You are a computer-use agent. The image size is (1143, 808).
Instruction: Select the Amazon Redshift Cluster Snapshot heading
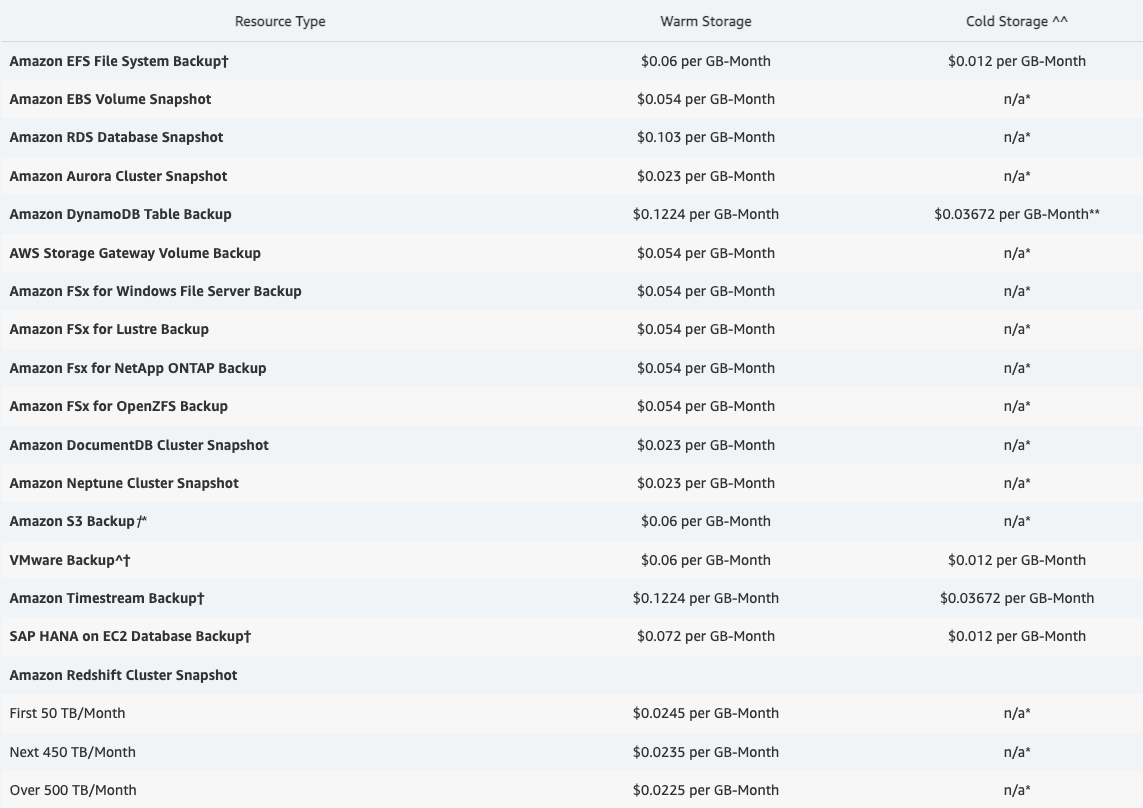click(x=123, y=675)
